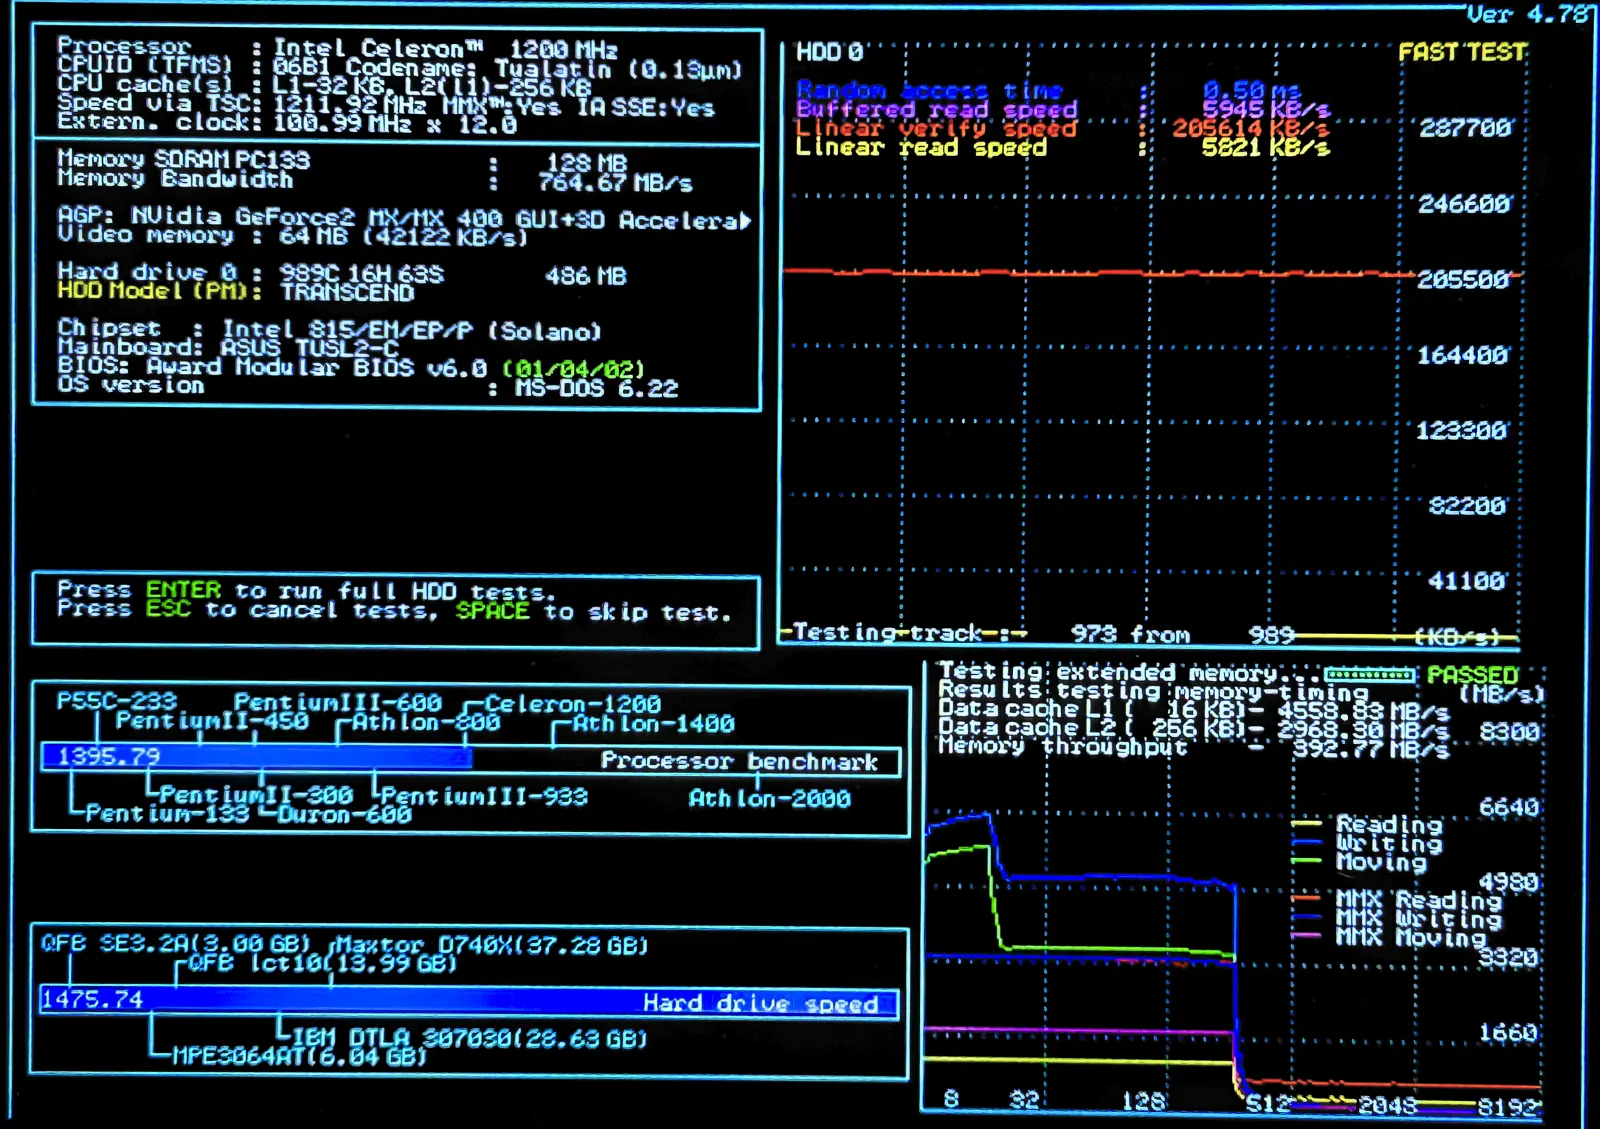Click the green ESC key hint
1600x1129 pixels.
(167, 609)
